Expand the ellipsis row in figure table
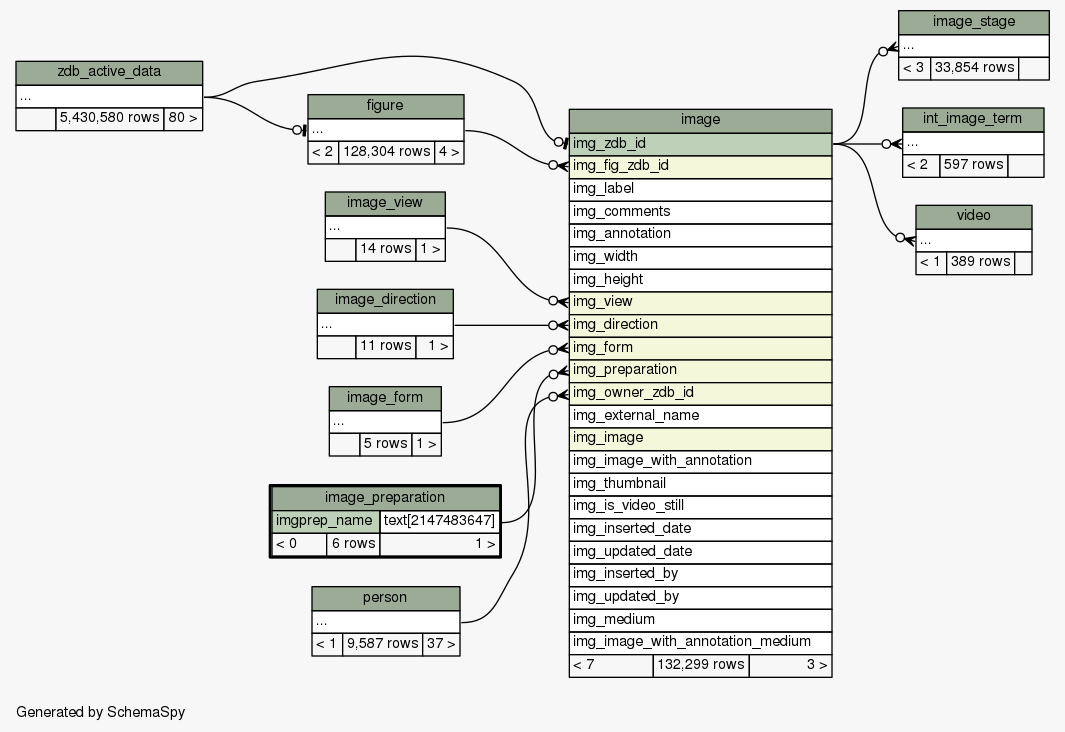1065x732 pixels. click(x=385, y=130)
